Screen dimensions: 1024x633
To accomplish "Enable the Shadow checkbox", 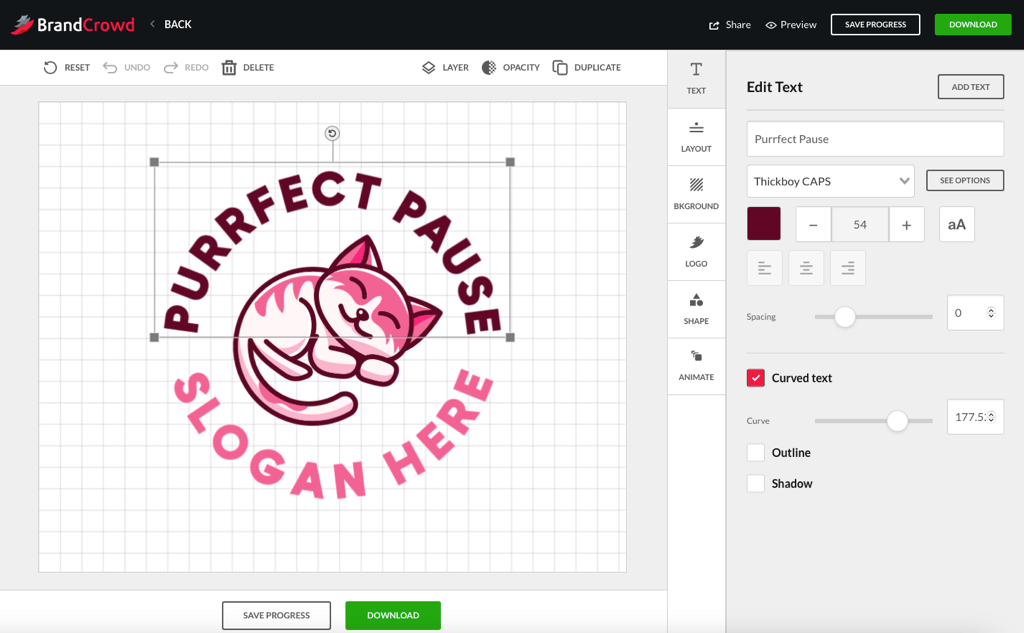I will [756, 484].
